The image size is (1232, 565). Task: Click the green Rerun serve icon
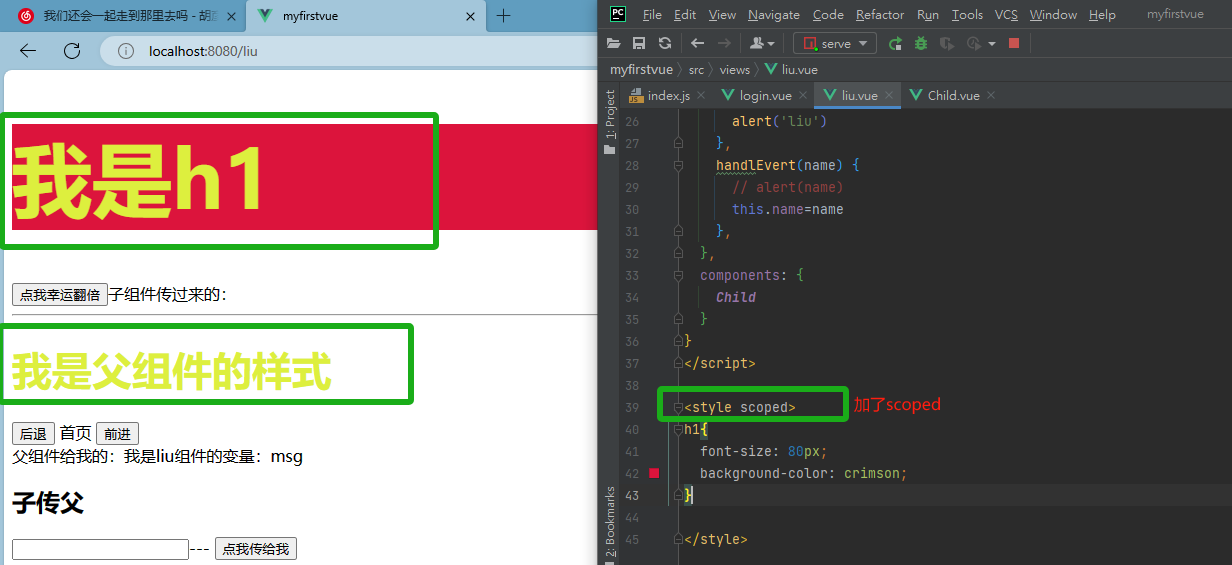tap(895, 43)
